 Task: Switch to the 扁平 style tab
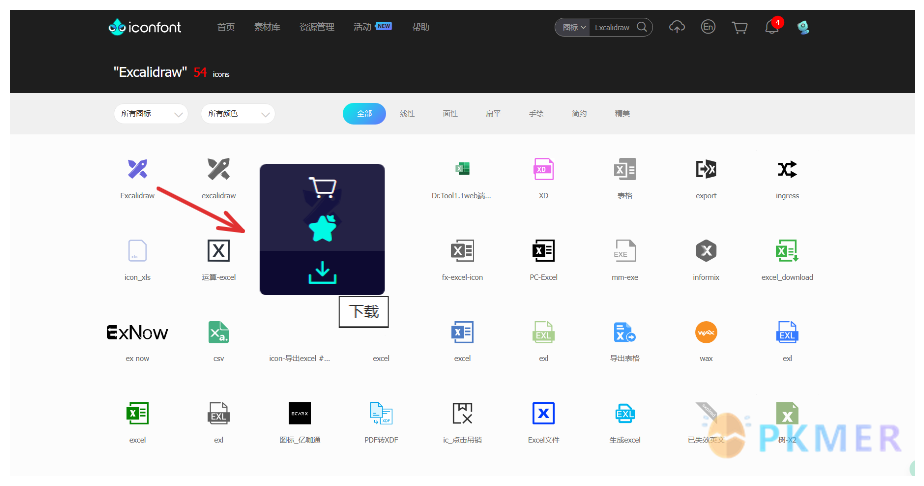(493, 114)
